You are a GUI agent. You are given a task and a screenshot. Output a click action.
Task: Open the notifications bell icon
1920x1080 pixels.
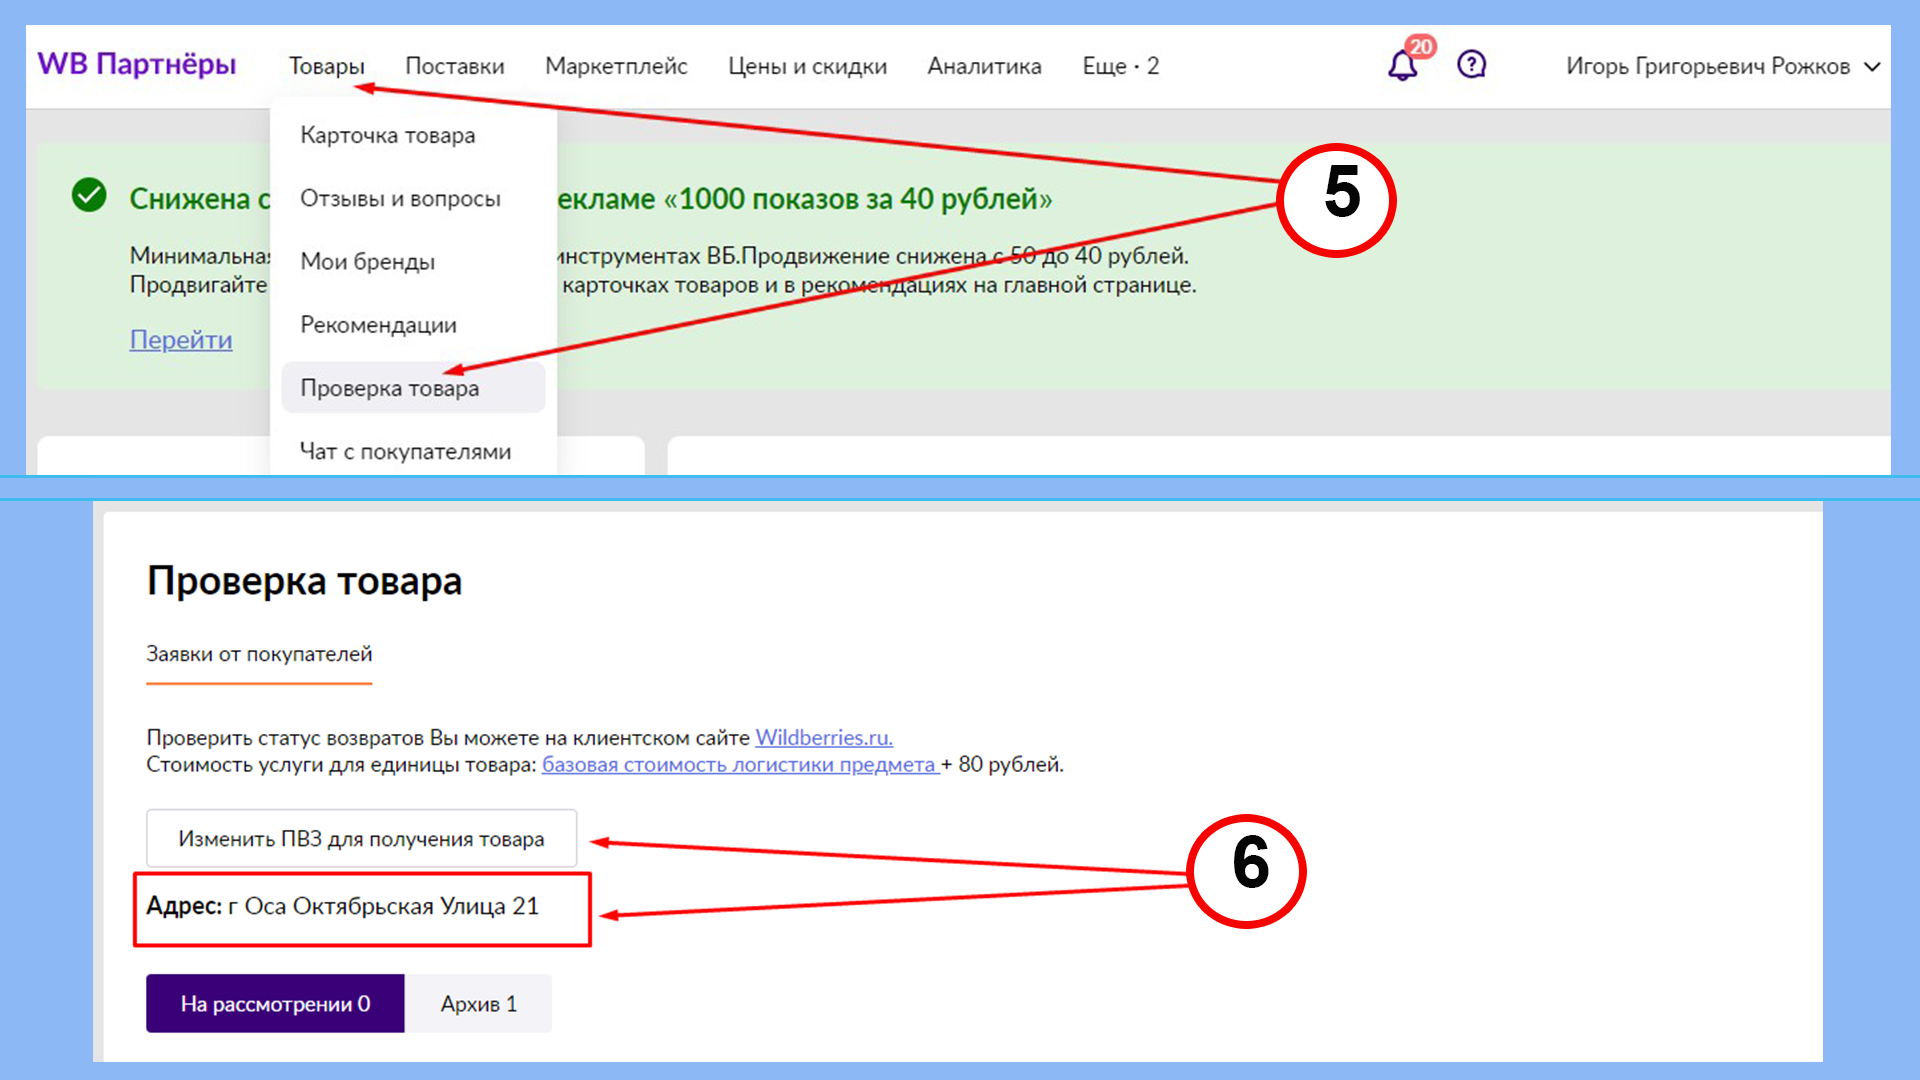(1402, 66)
